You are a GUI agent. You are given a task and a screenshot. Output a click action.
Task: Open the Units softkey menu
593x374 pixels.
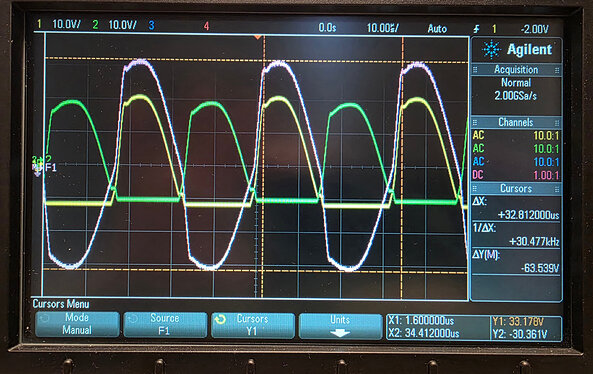340,326
